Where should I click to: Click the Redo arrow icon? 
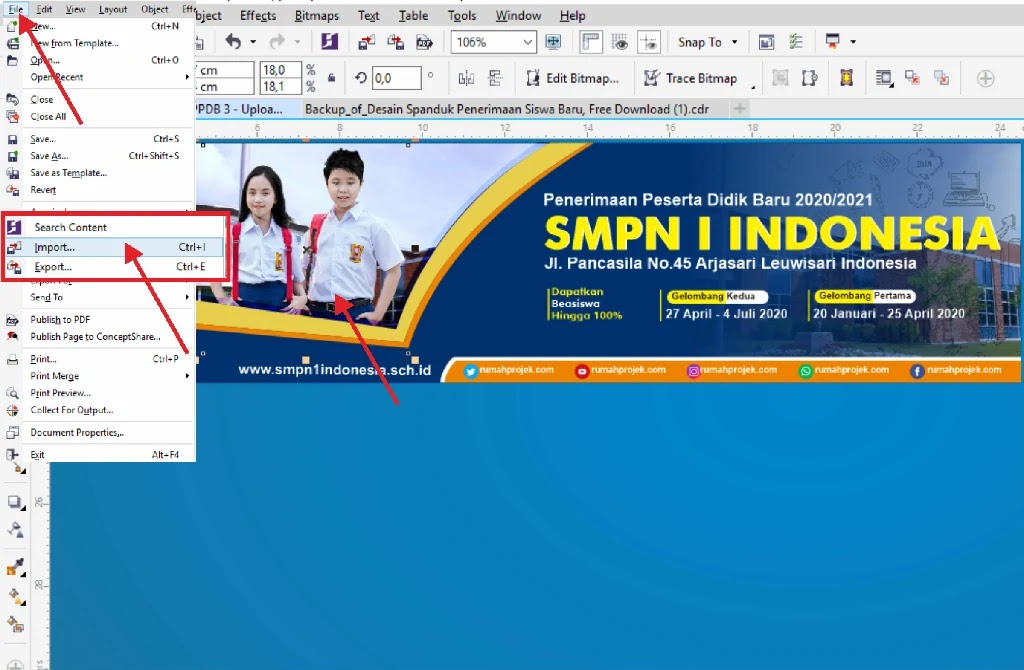pyautogui.click(x=277, y=42)
